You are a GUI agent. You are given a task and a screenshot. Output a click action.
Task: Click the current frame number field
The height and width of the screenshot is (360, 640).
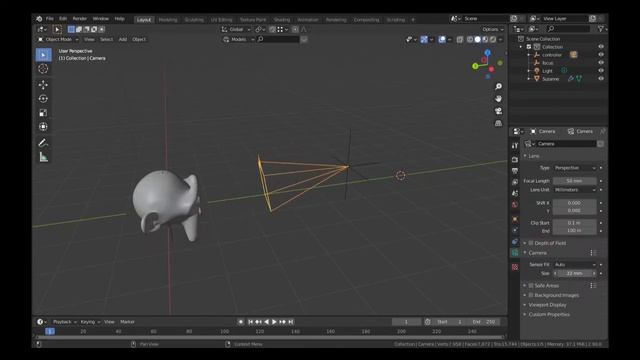pyautogui.click(x=406, y=322)
